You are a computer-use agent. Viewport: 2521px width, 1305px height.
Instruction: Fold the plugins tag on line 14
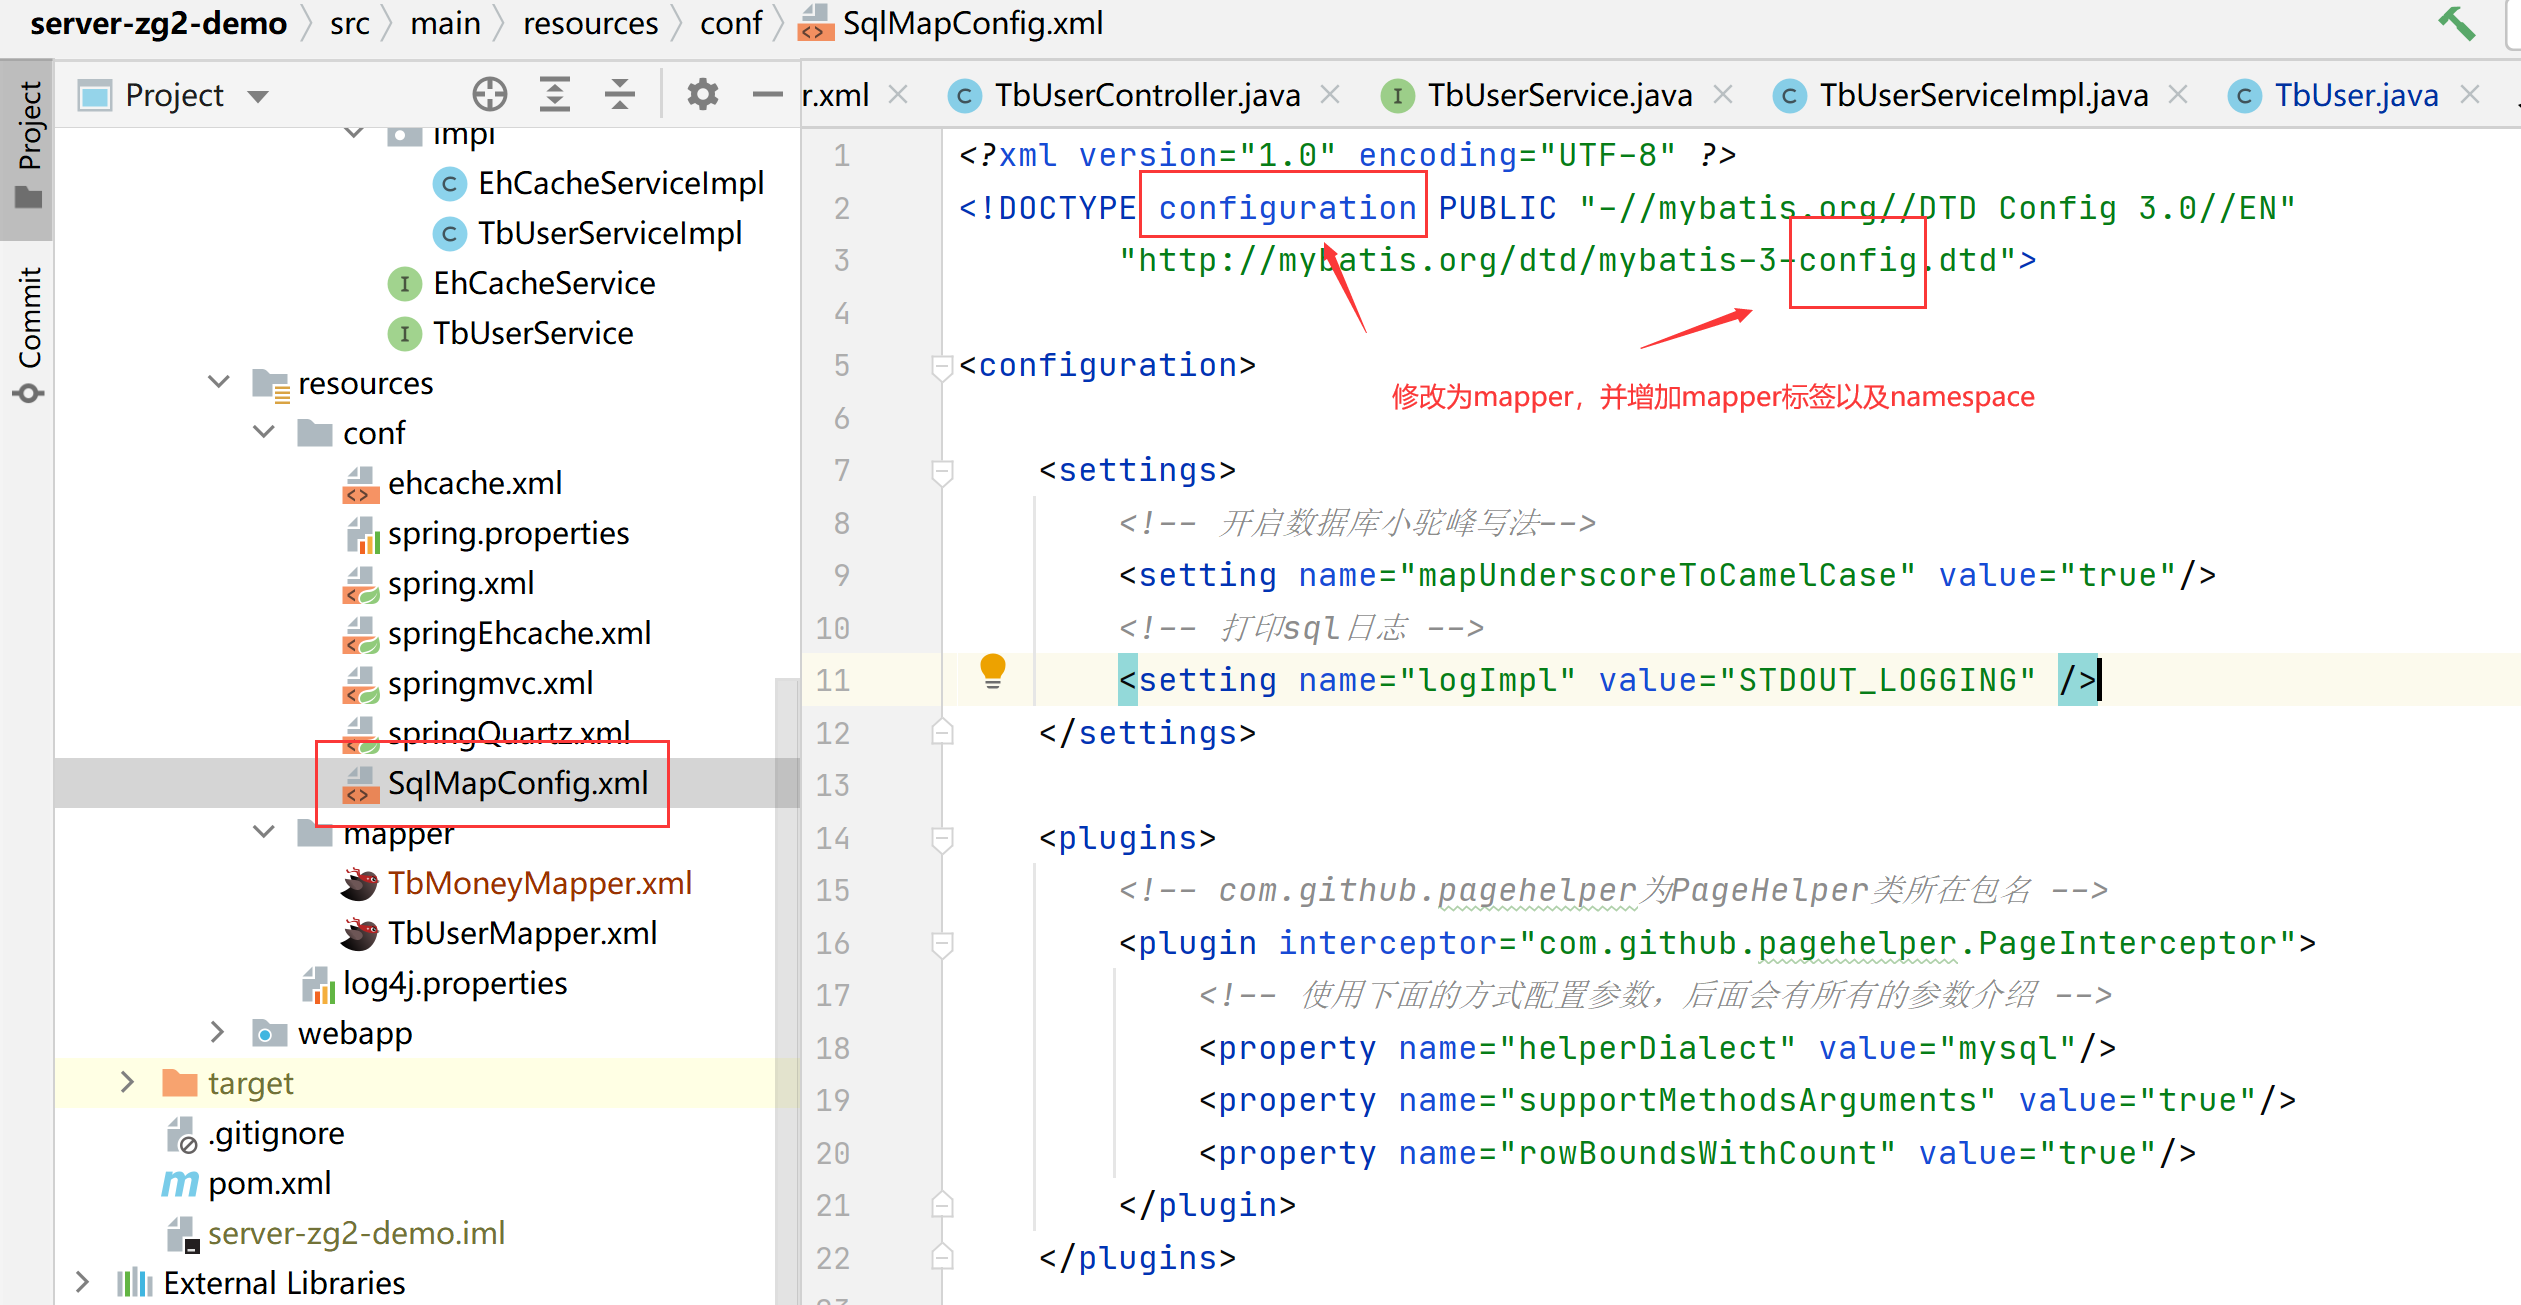pos(941,838)
